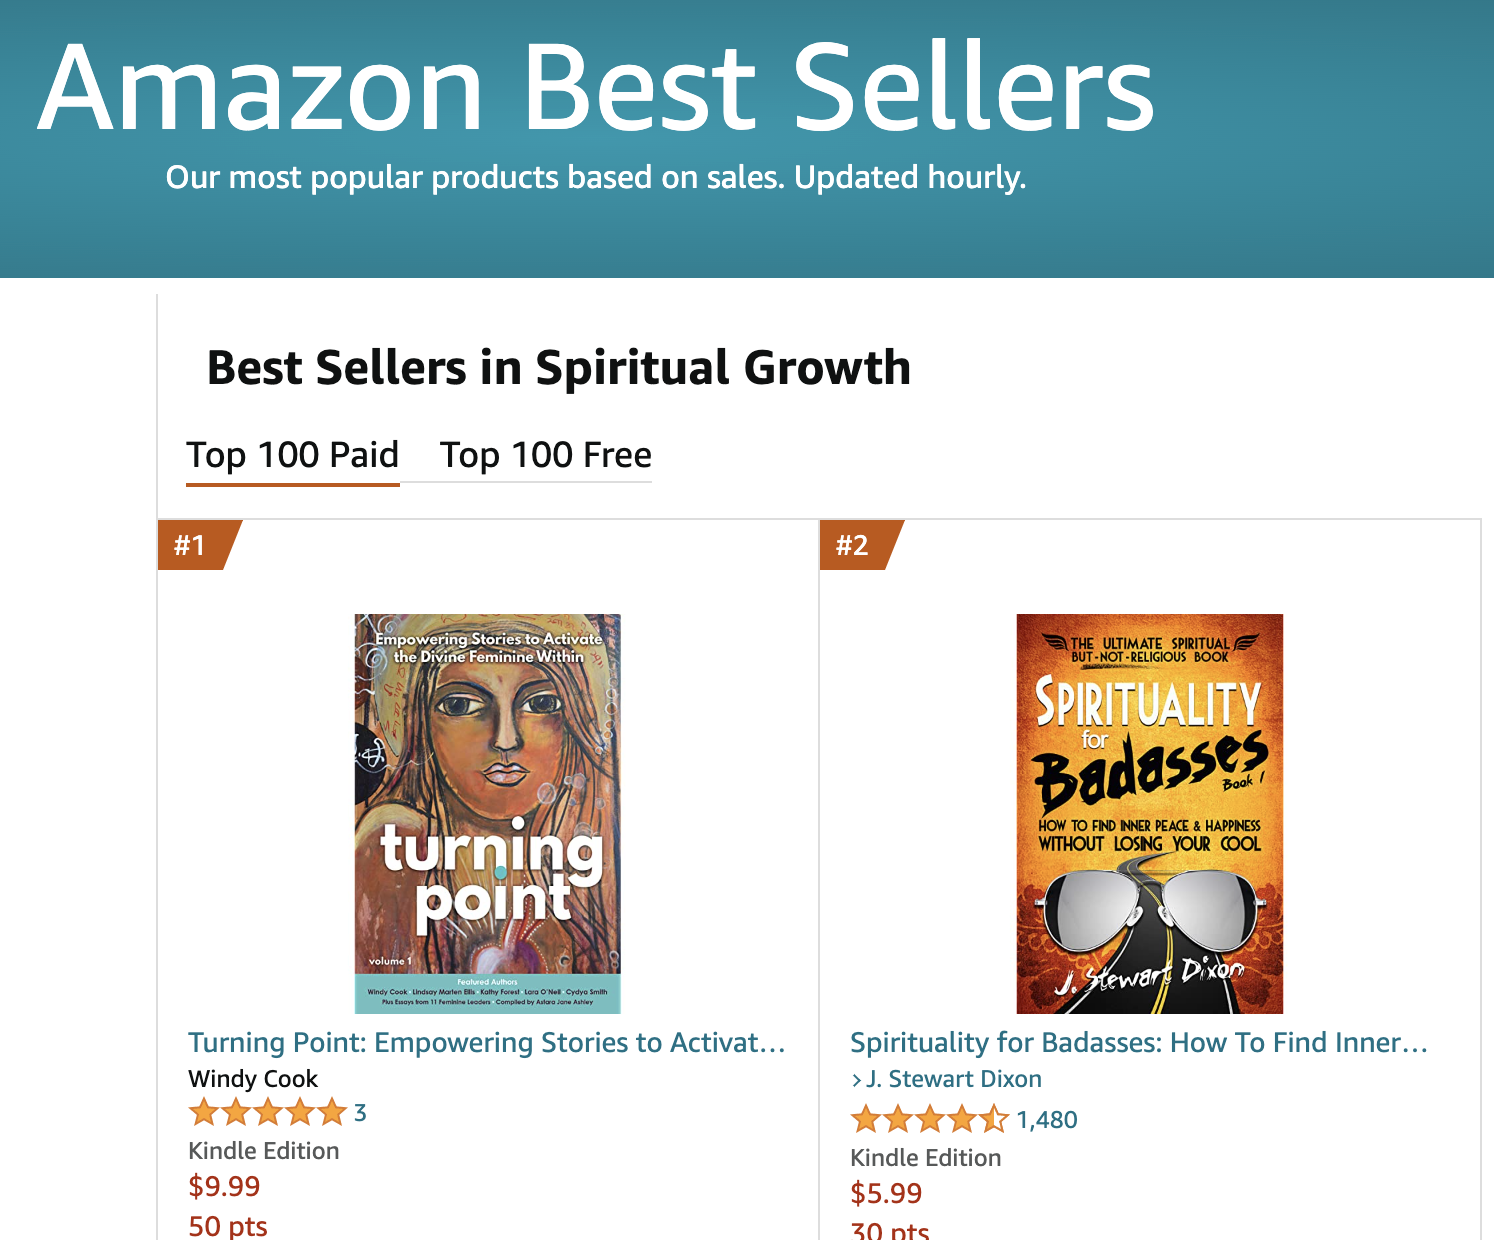Click the five-star rating for Turning Point
Image resolution: width=1494 pixels, height=1240 pixels.
coord(267,1112)
